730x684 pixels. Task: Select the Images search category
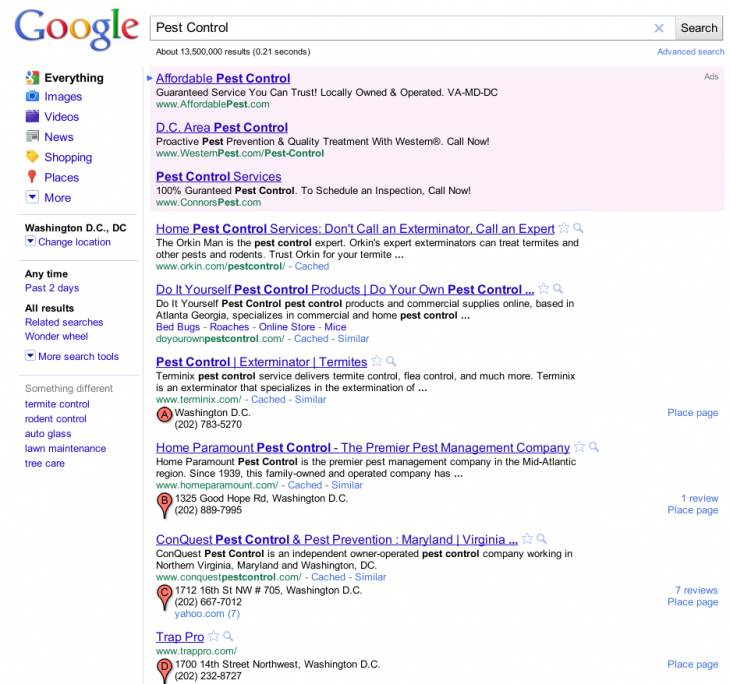tap(63, 97)
